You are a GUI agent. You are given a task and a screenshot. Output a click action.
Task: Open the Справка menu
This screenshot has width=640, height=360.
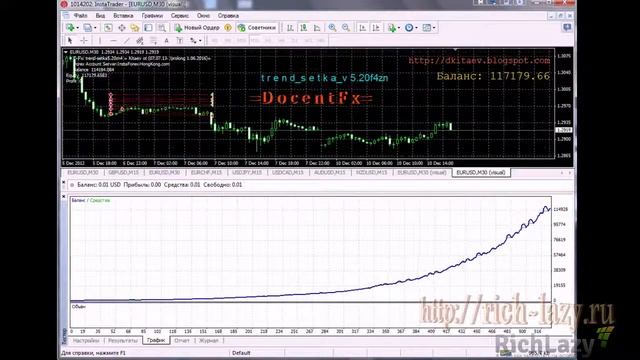(228, 16)
